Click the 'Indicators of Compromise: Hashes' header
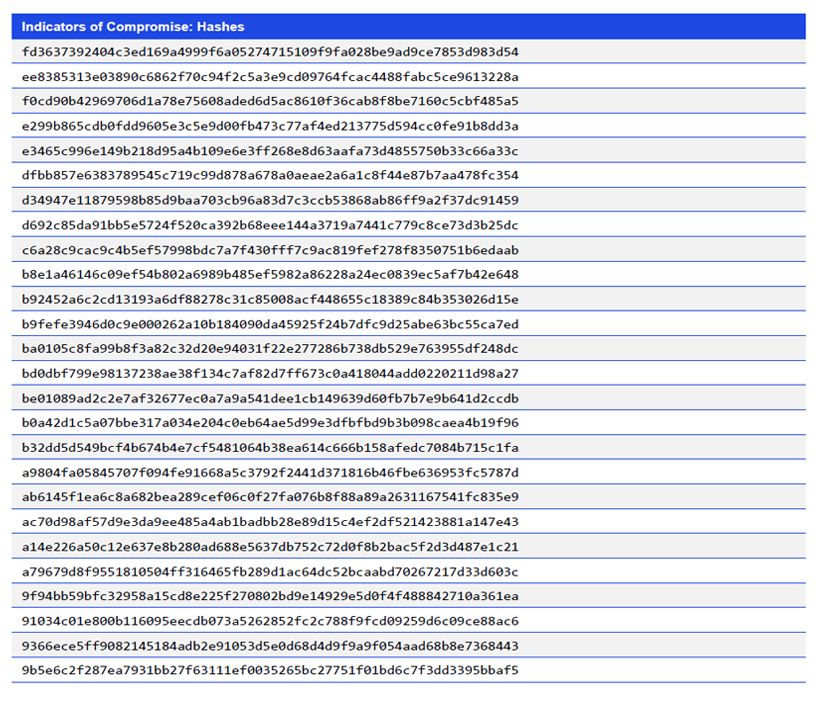 click(x=133, y=27)
